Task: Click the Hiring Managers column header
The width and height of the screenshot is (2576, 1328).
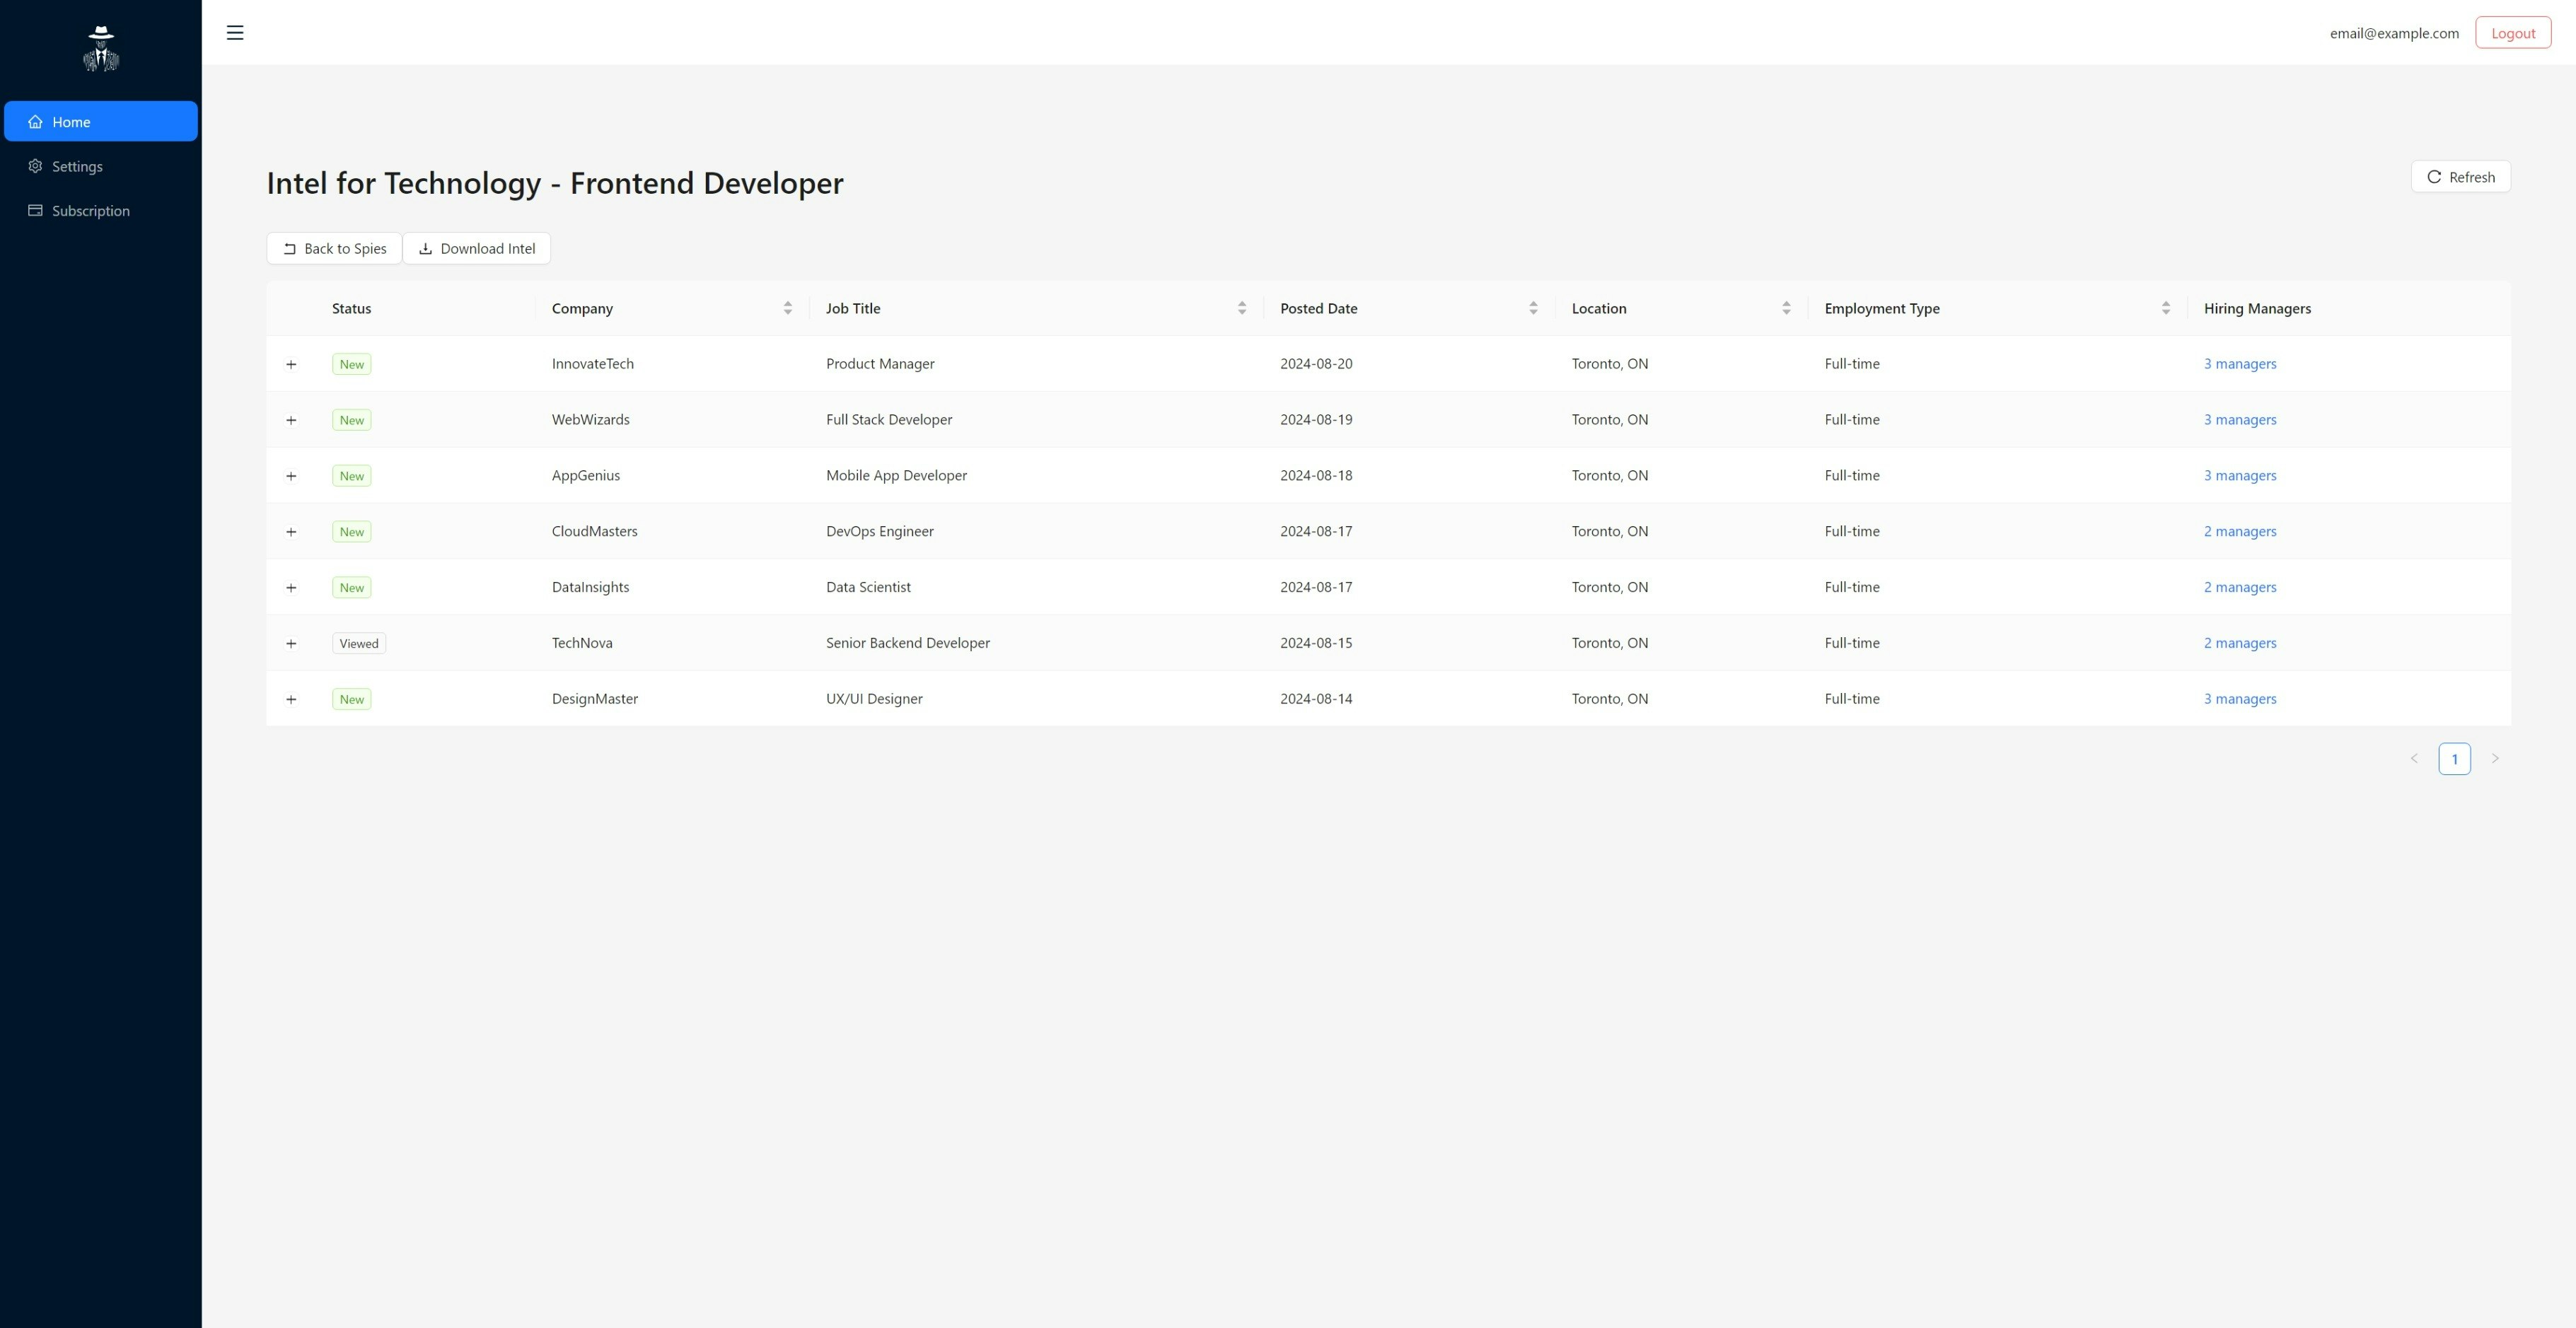Action: coord(2257,308)
